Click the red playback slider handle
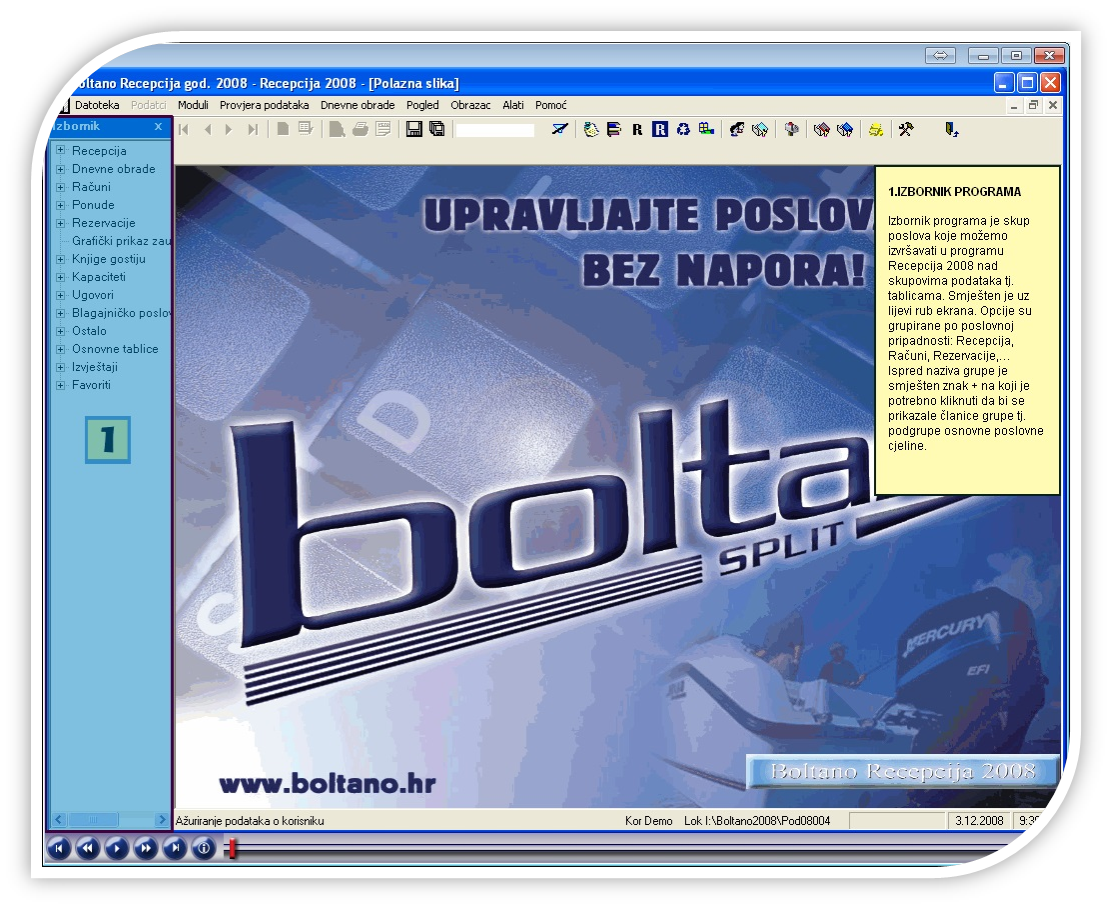Screen dimensions: 1112x909 tap(231, 849)
